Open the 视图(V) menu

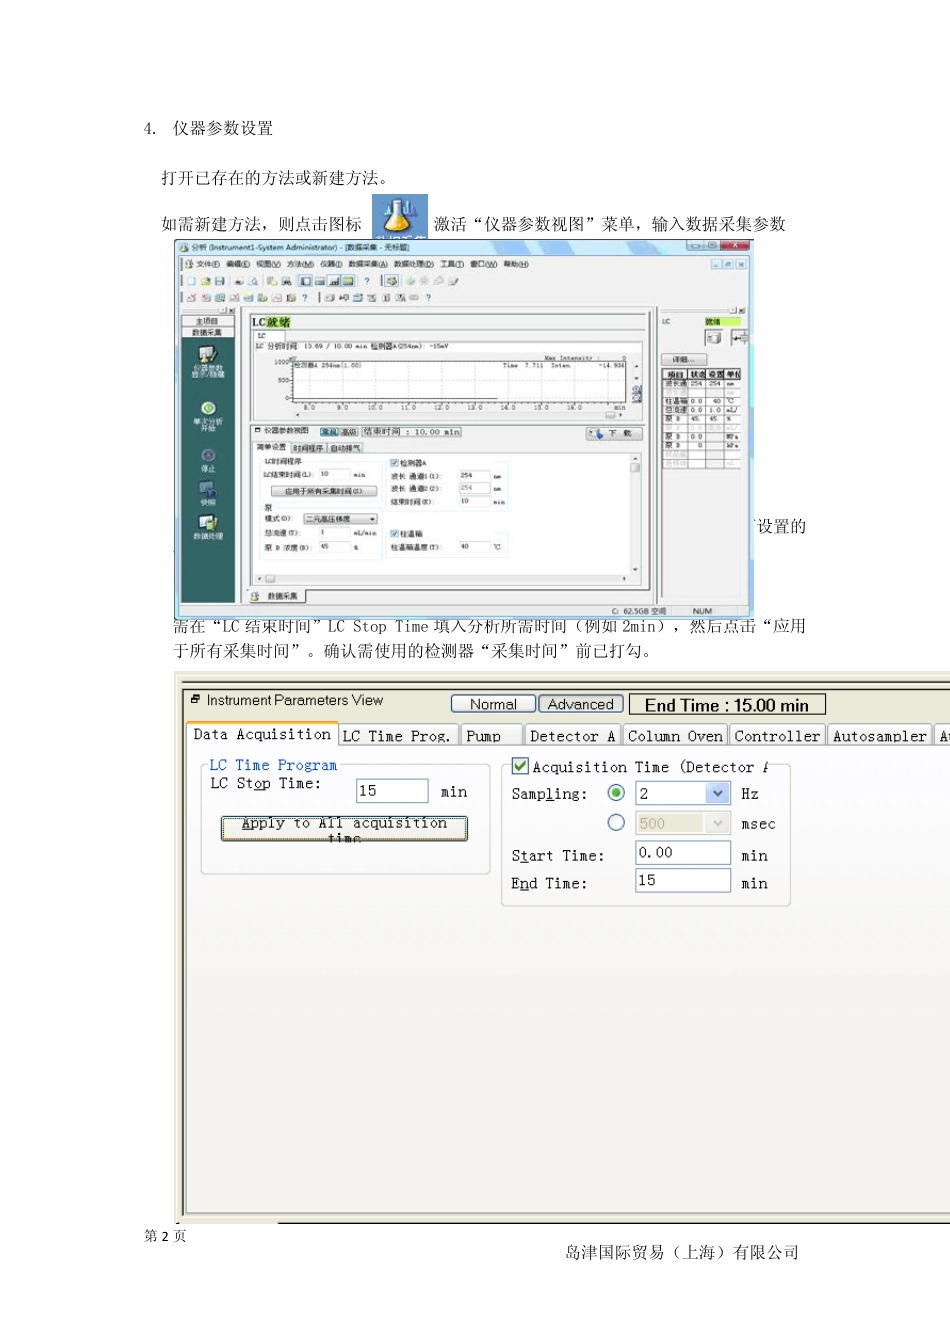pyautogui.click(x=268, y=265)
